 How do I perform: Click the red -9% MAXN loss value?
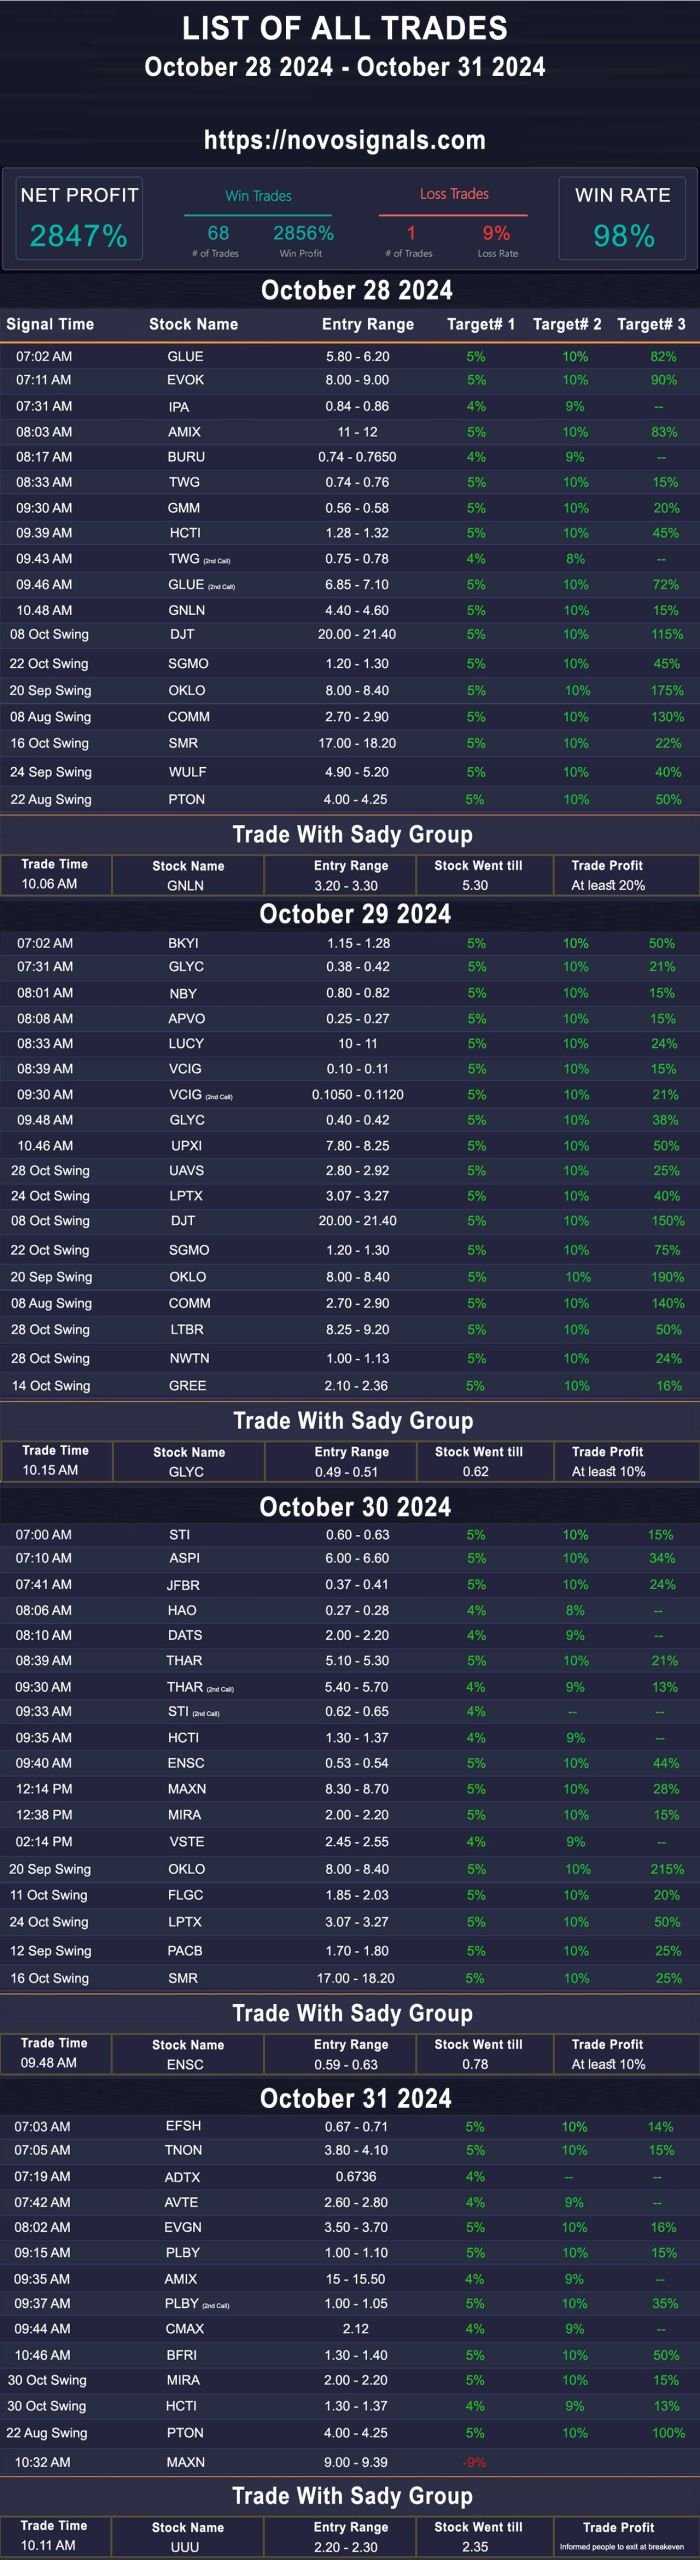(x=475, y=2462)
